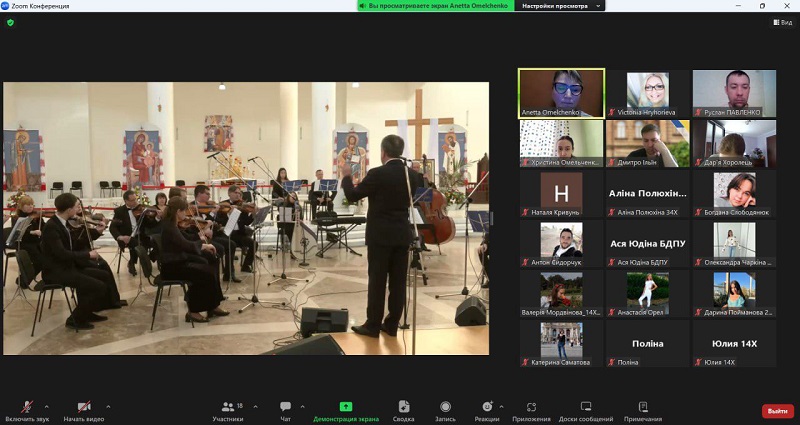Open the Participants (Участники) list

tap(228, 408)
